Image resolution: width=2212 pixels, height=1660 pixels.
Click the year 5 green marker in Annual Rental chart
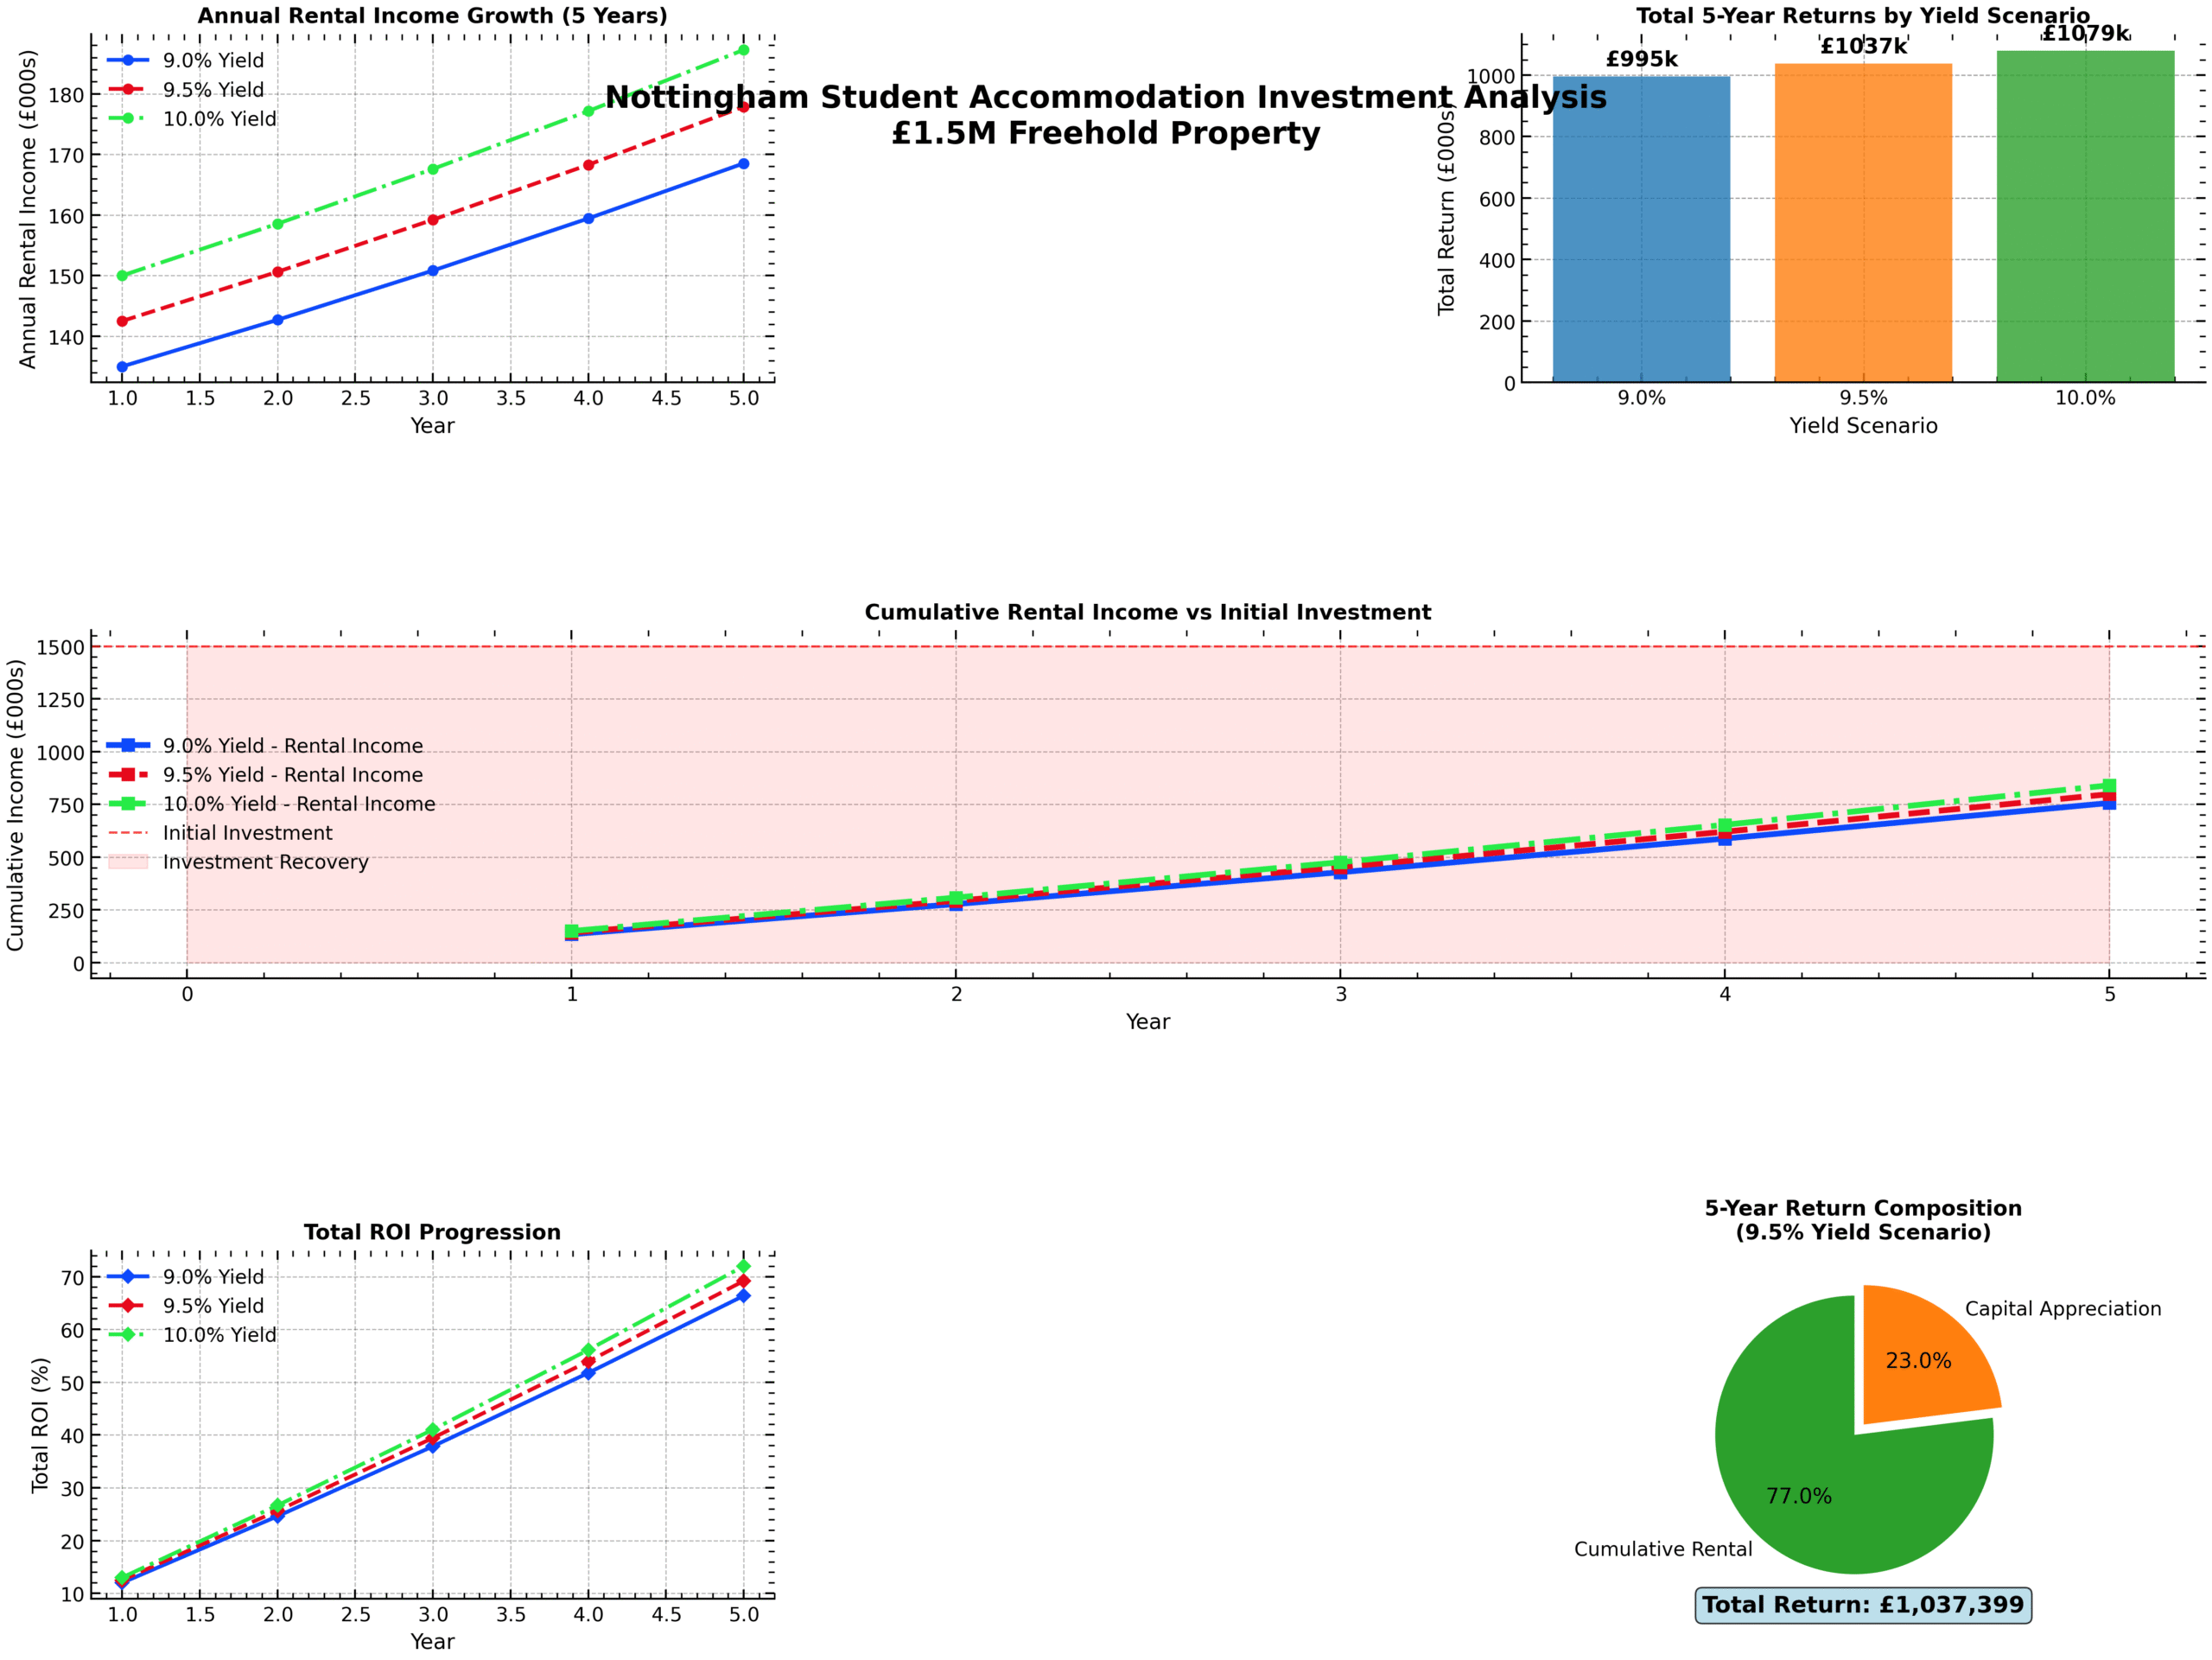(743, 50)
